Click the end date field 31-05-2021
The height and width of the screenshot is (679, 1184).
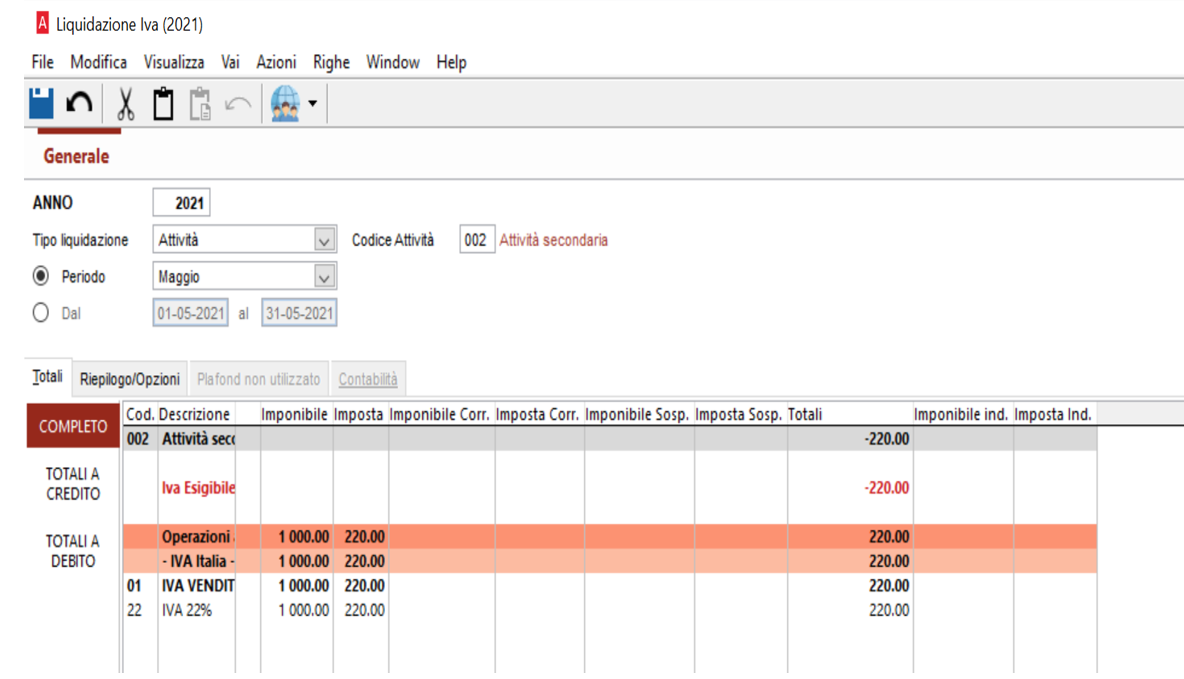(x=299, y=313)
